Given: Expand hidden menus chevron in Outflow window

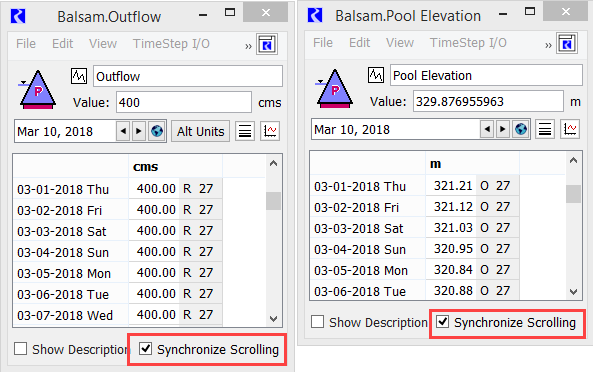Looking at the screenshot, I should click(x=248, y=46).
